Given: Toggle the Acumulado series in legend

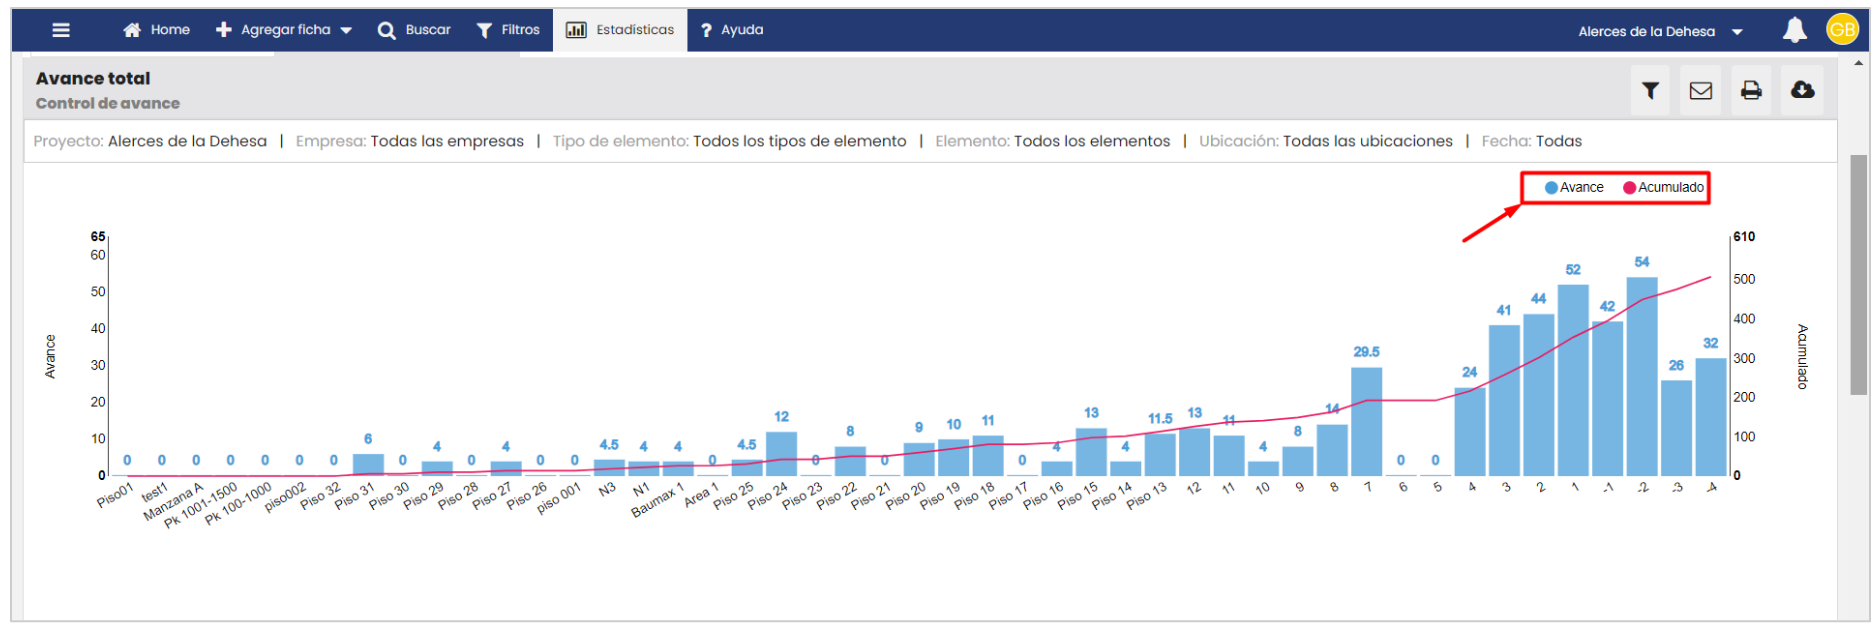Looking at the screenshot, I should click(x=1663, y=188).
